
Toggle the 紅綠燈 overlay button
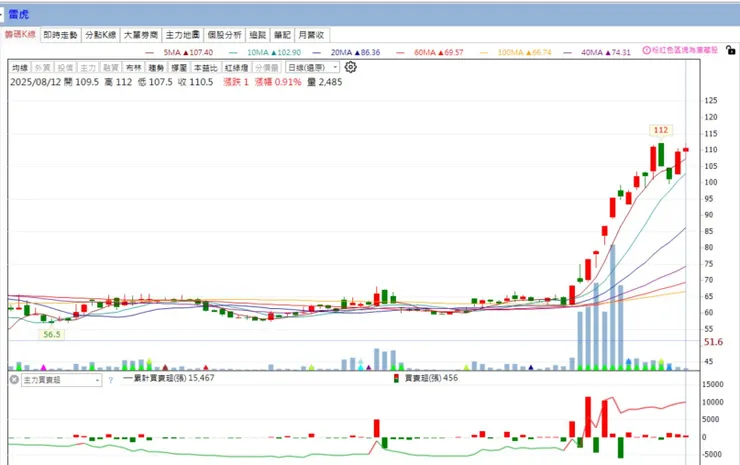(x=236, y=68)
